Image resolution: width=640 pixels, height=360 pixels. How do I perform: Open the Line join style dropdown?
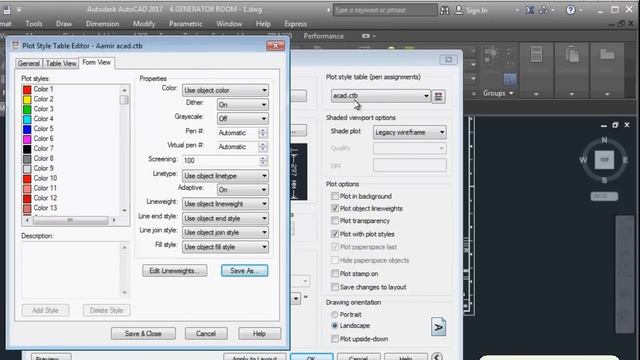(x=225, y=233)
